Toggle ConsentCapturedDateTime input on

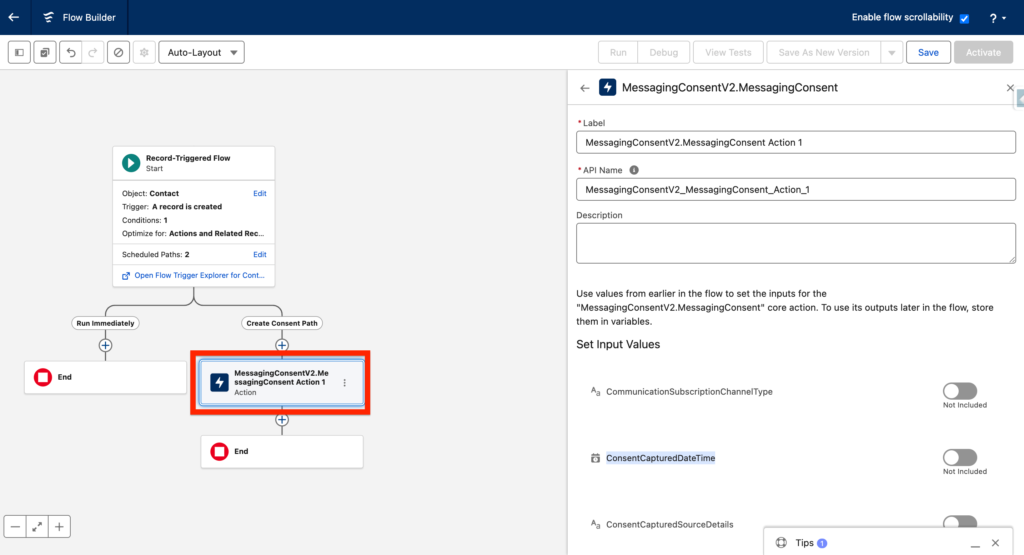coord(959,457)
